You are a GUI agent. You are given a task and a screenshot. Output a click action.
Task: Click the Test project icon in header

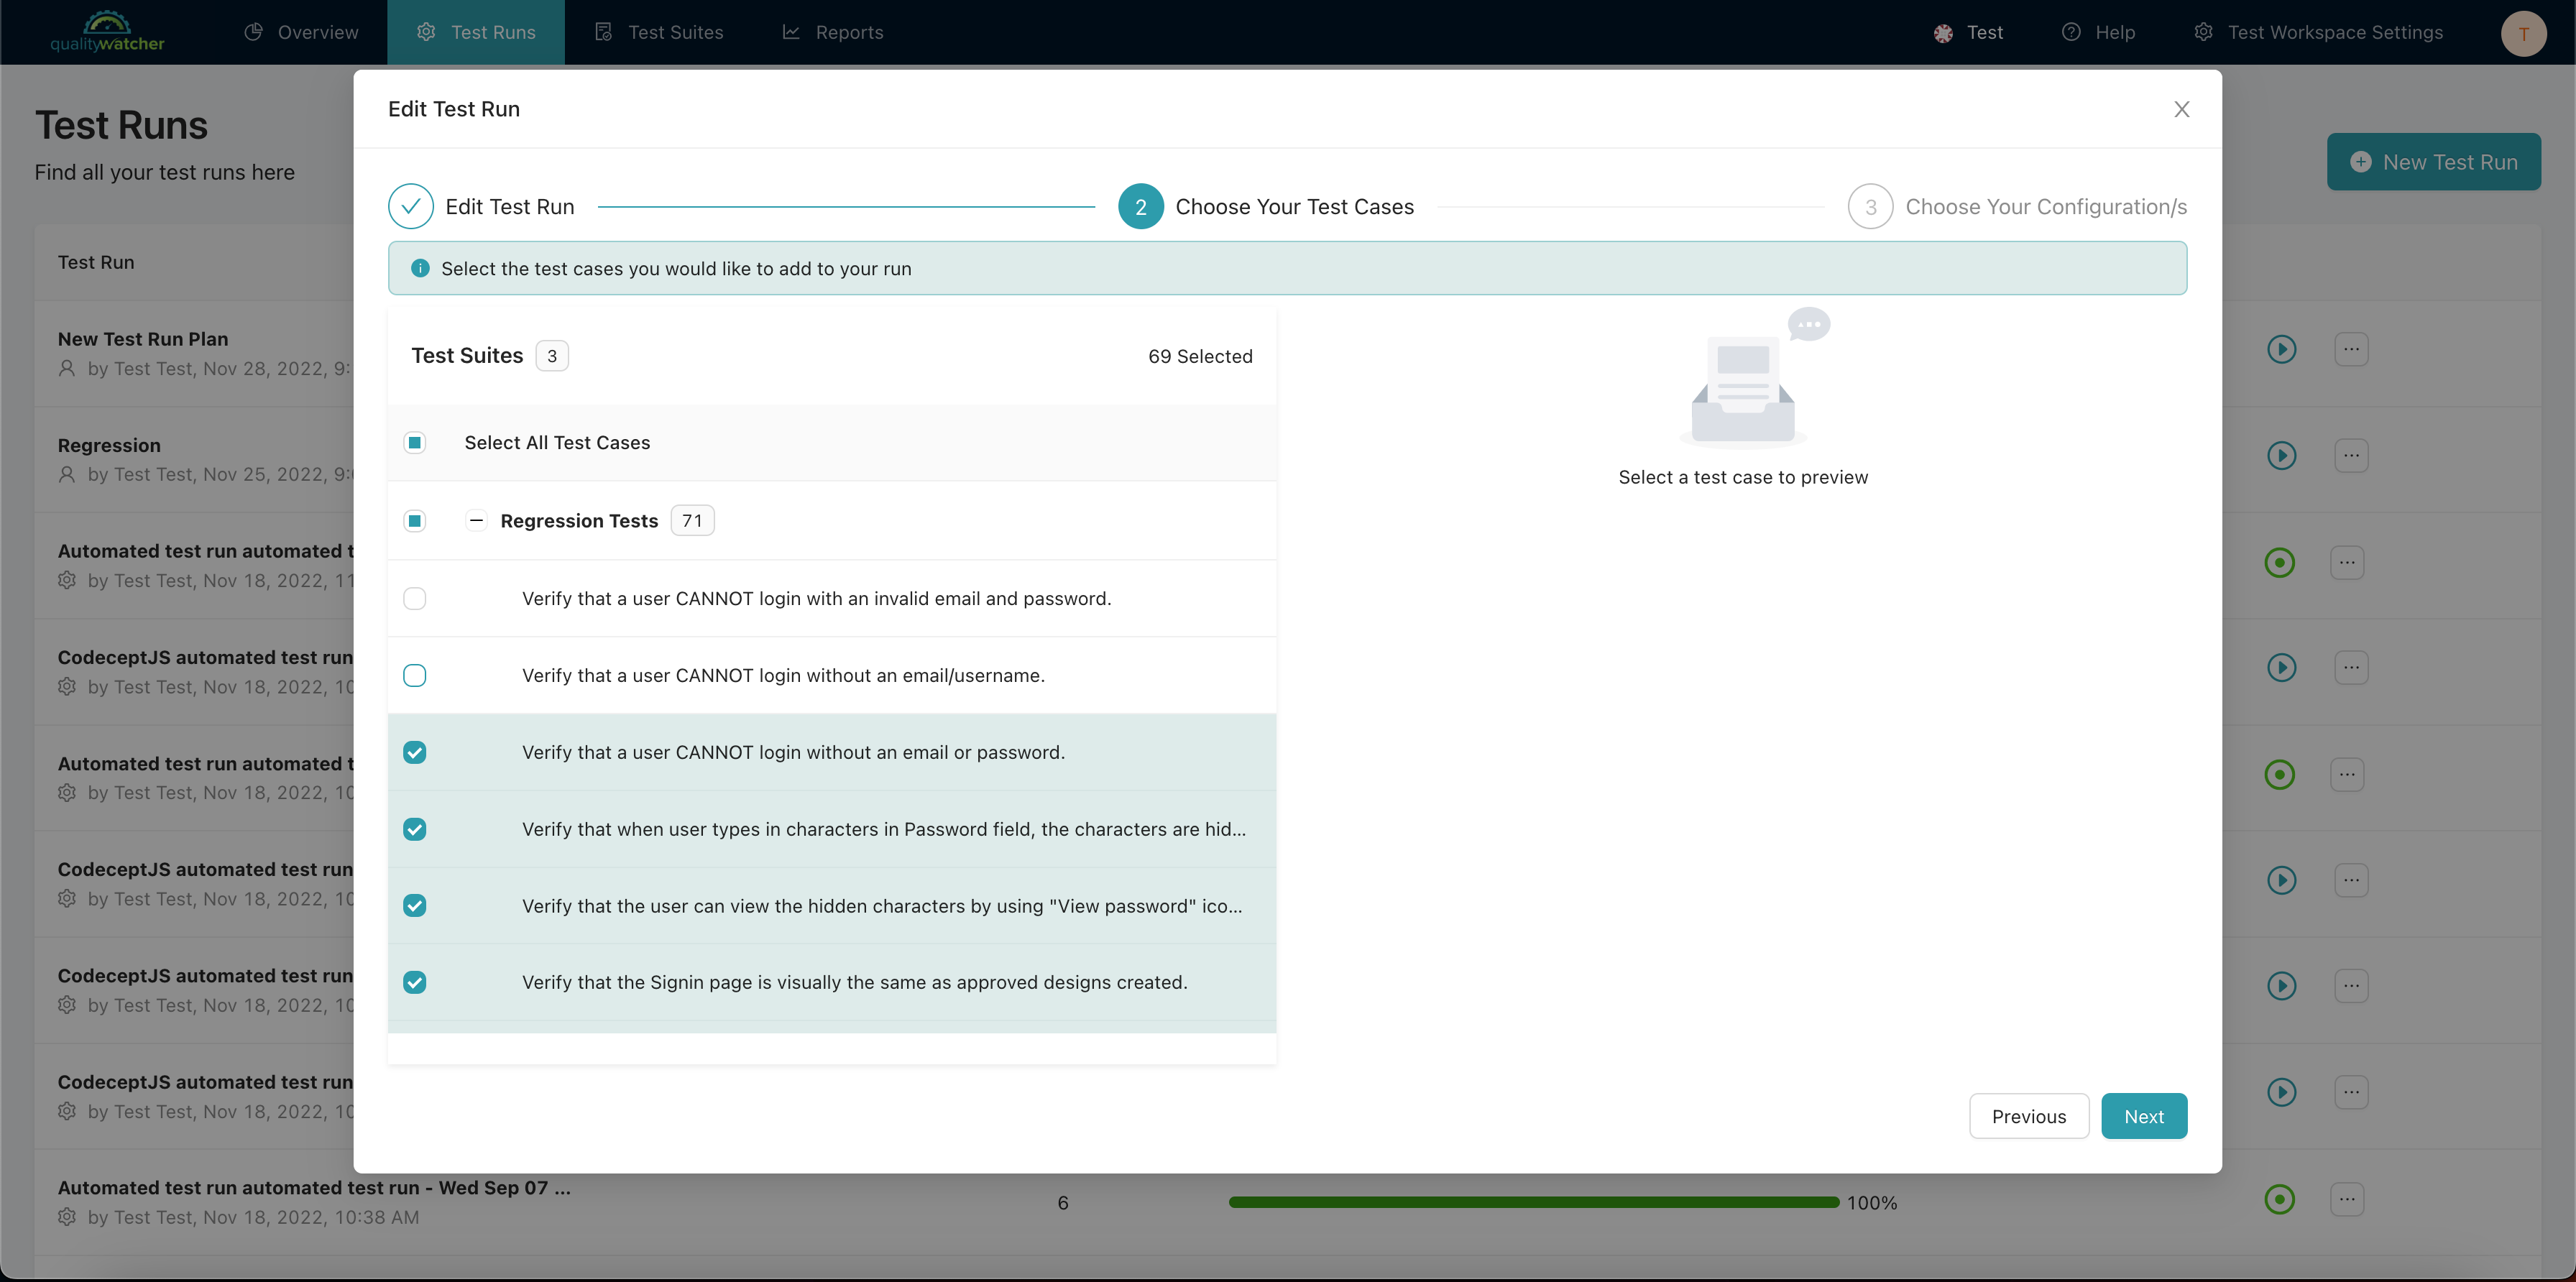tap(1943, 33)
